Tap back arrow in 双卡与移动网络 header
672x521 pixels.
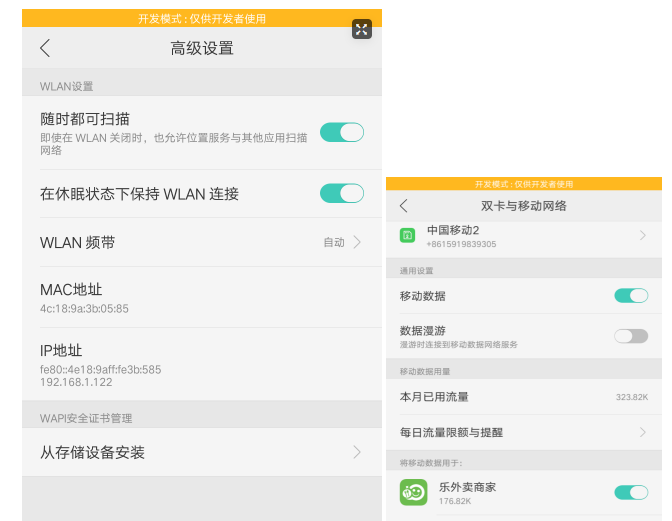click(404, 206)
